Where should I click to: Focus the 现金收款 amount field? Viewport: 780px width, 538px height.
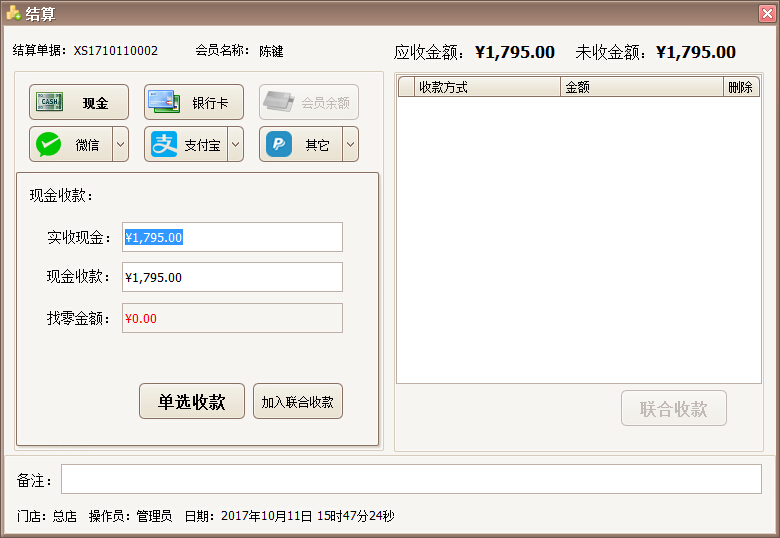232,277
